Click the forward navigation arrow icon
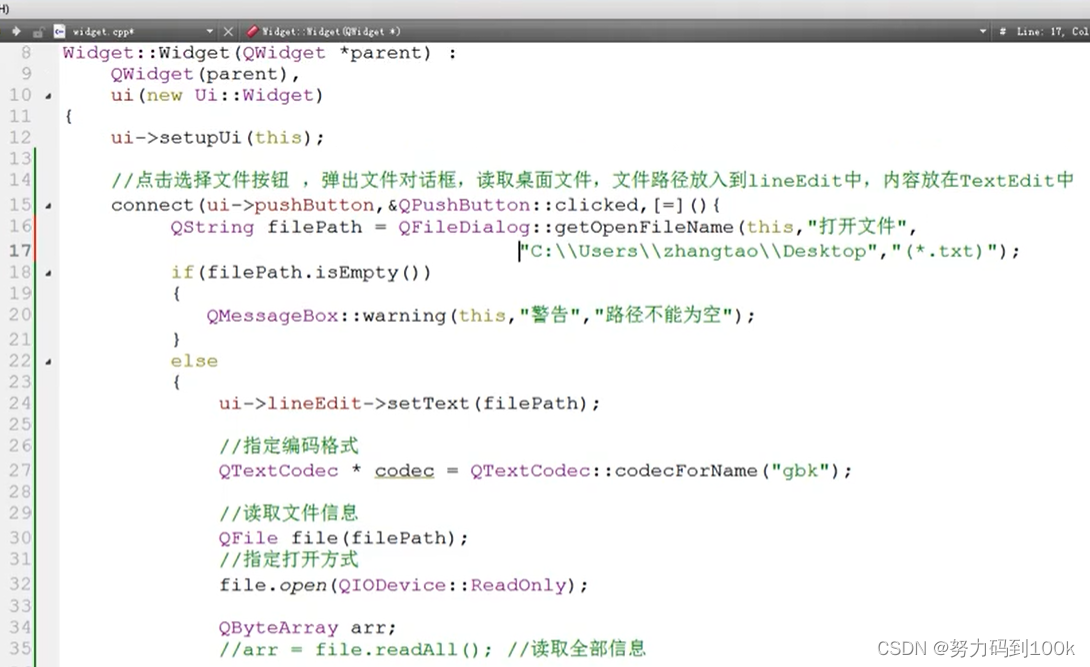 pos(17,31)
